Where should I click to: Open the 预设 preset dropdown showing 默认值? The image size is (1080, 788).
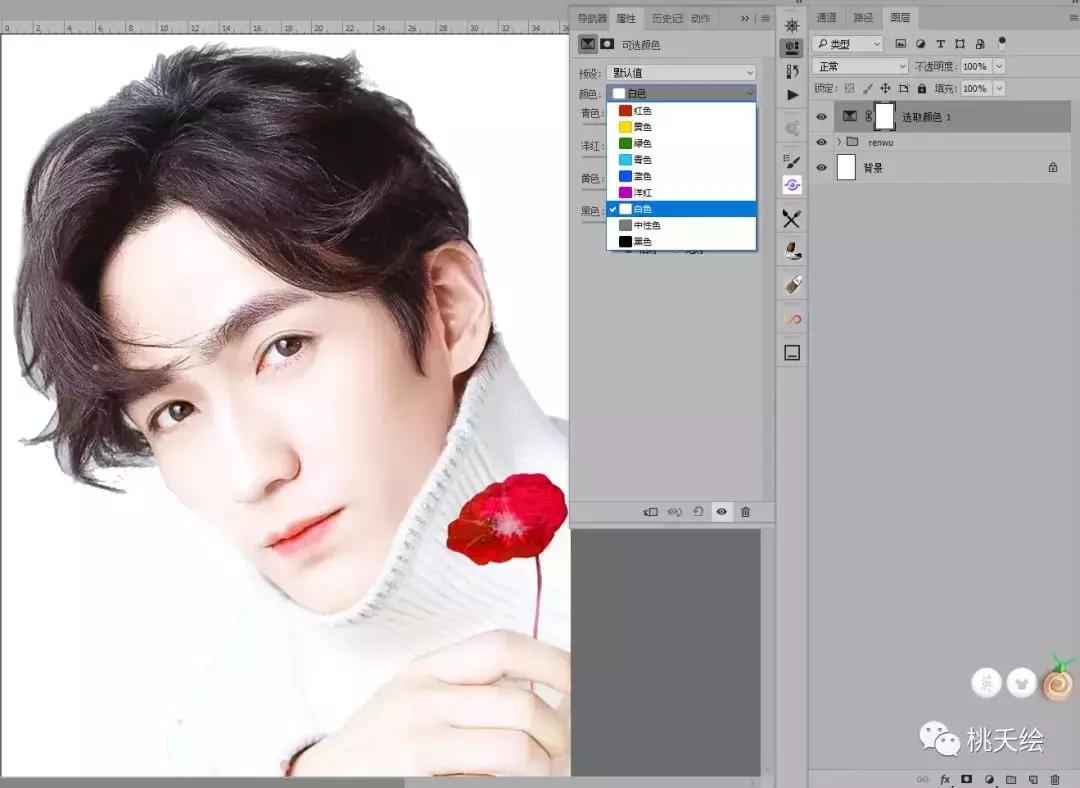pos(681,72)
